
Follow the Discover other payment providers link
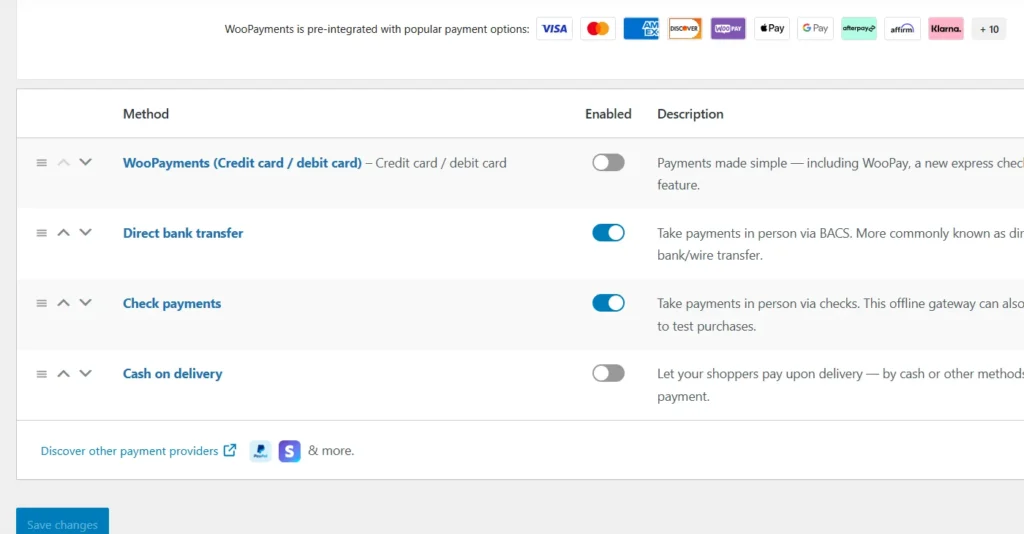(x=129, y=451)
